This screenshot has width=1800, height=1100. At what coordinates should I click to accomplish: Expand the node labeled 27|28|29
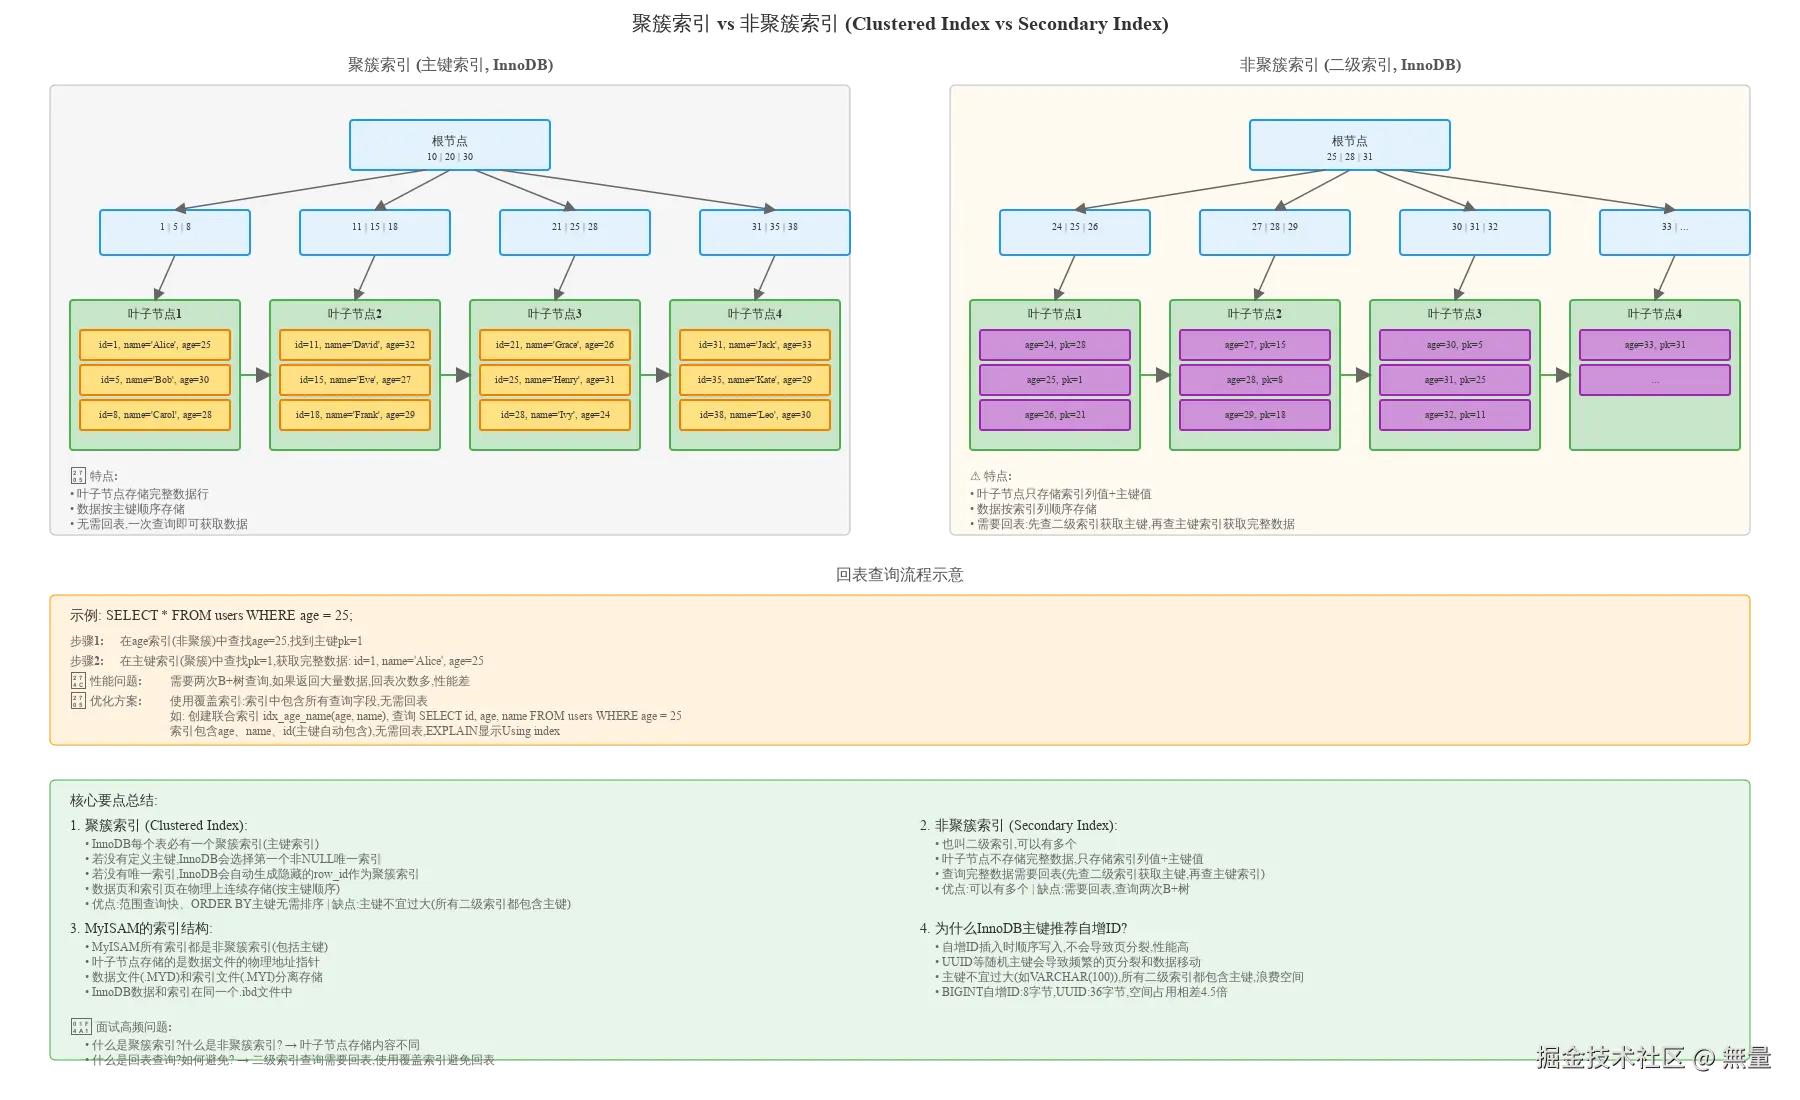click(x=1274, y=232)
